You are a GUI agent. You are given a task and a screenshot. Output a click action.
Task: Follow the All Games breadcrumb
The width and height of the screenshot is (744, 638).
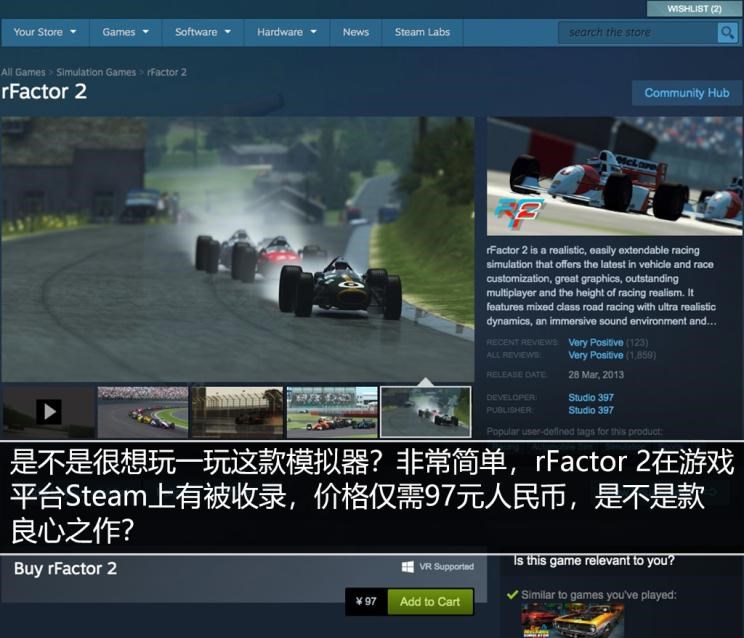[x=23, y=72]
